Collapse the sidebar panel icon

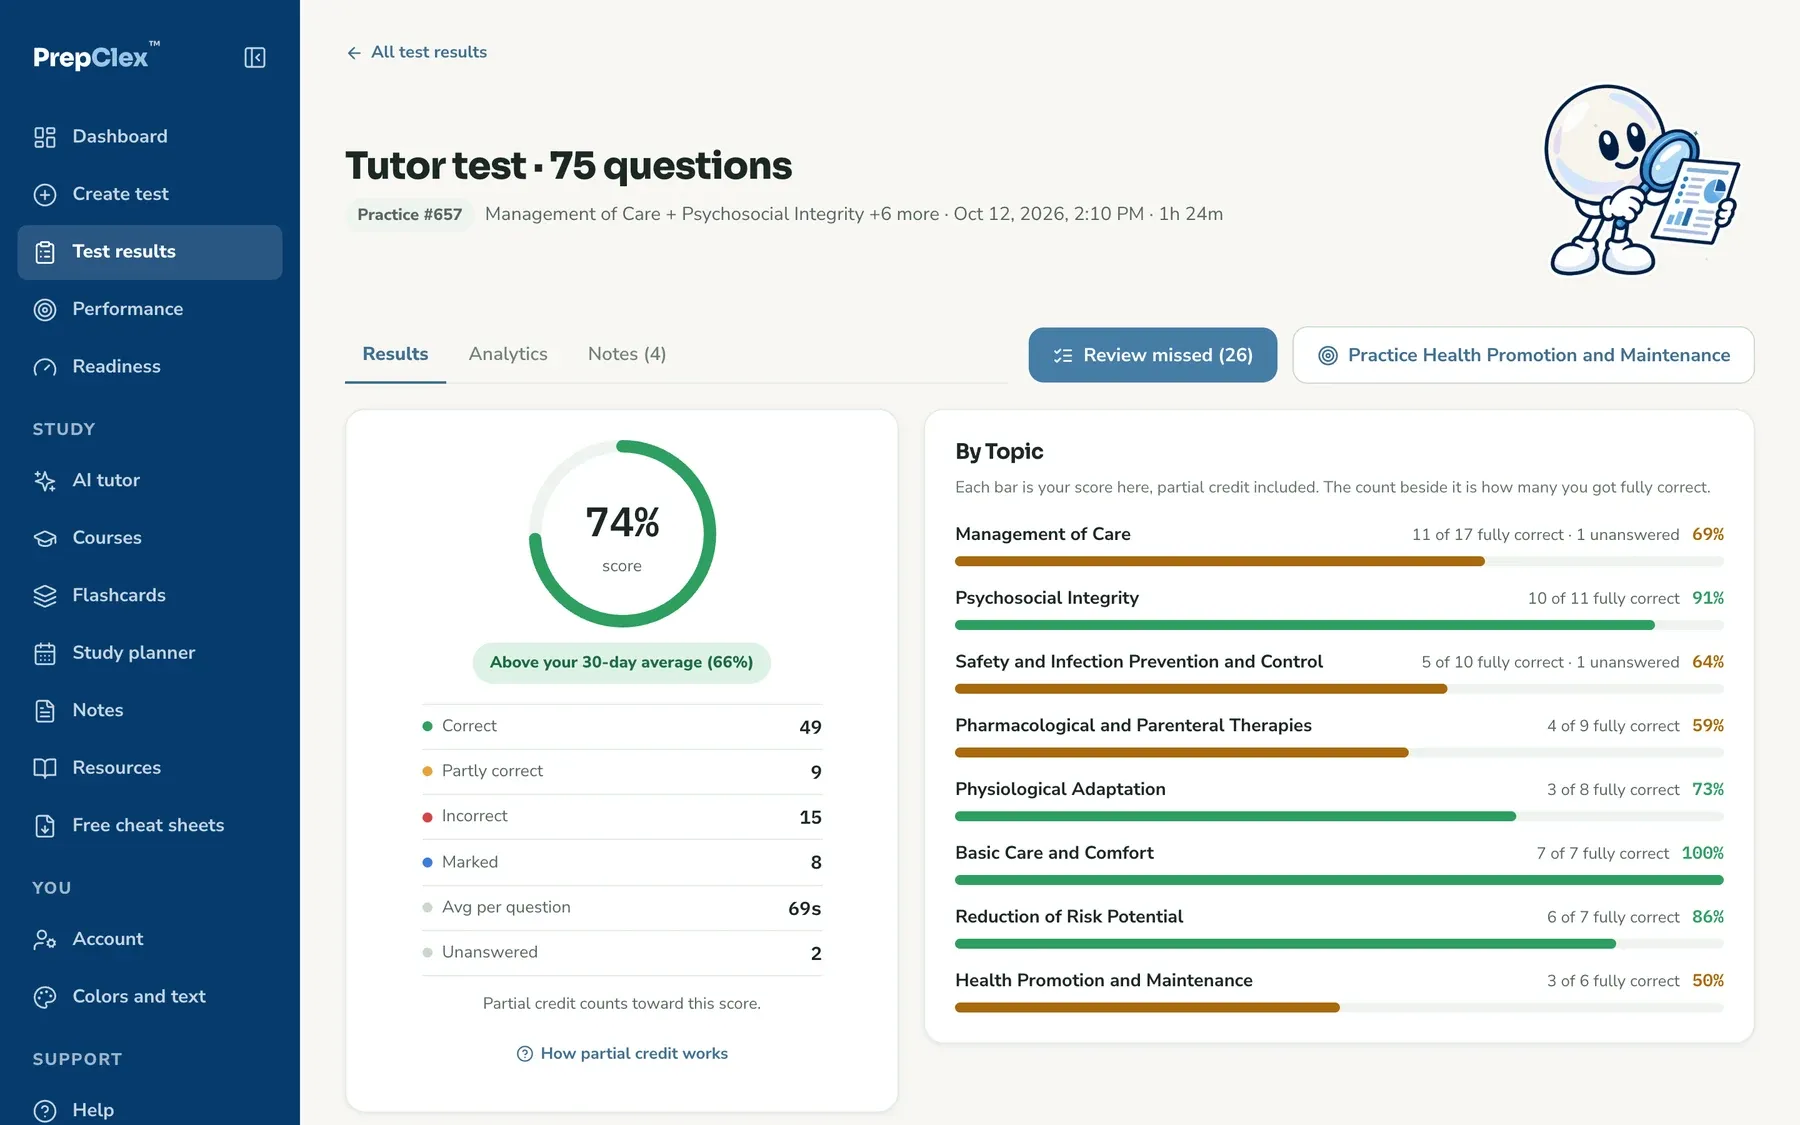tap(255, 58)
